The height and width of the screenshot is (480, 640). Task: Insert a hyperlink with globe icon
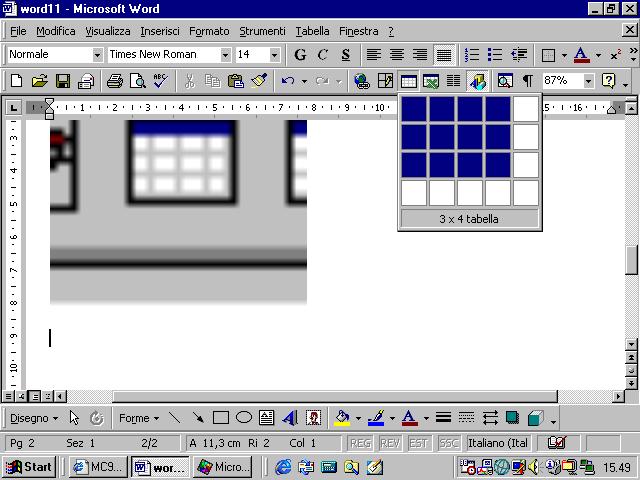[362, 81]
